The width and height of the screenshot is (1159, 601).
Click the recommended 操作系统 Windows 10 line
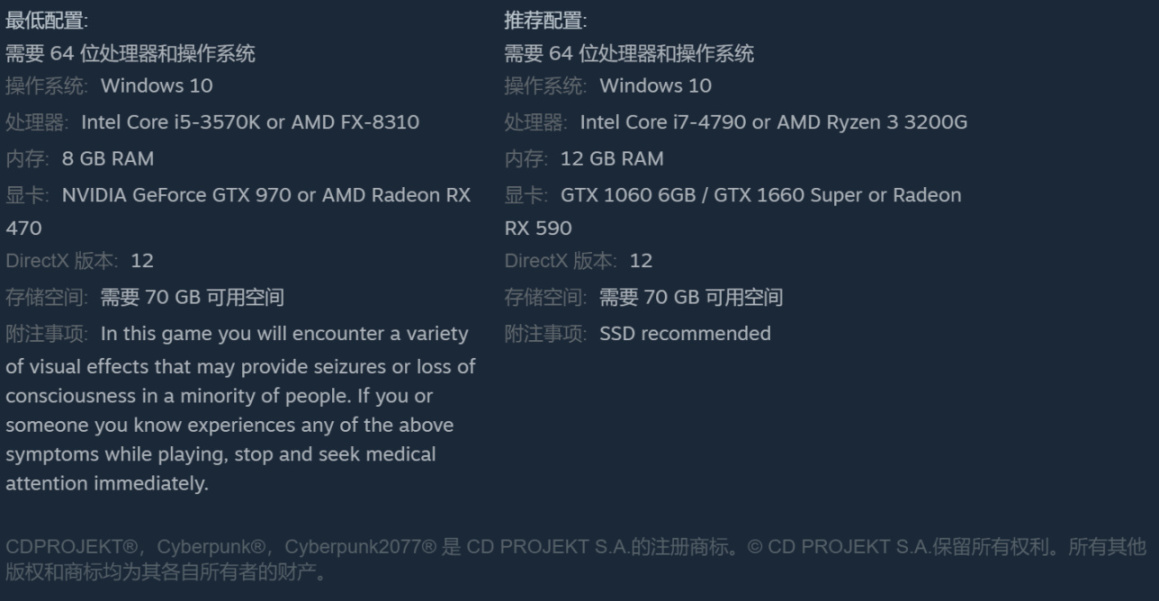(x=608, y=86)
